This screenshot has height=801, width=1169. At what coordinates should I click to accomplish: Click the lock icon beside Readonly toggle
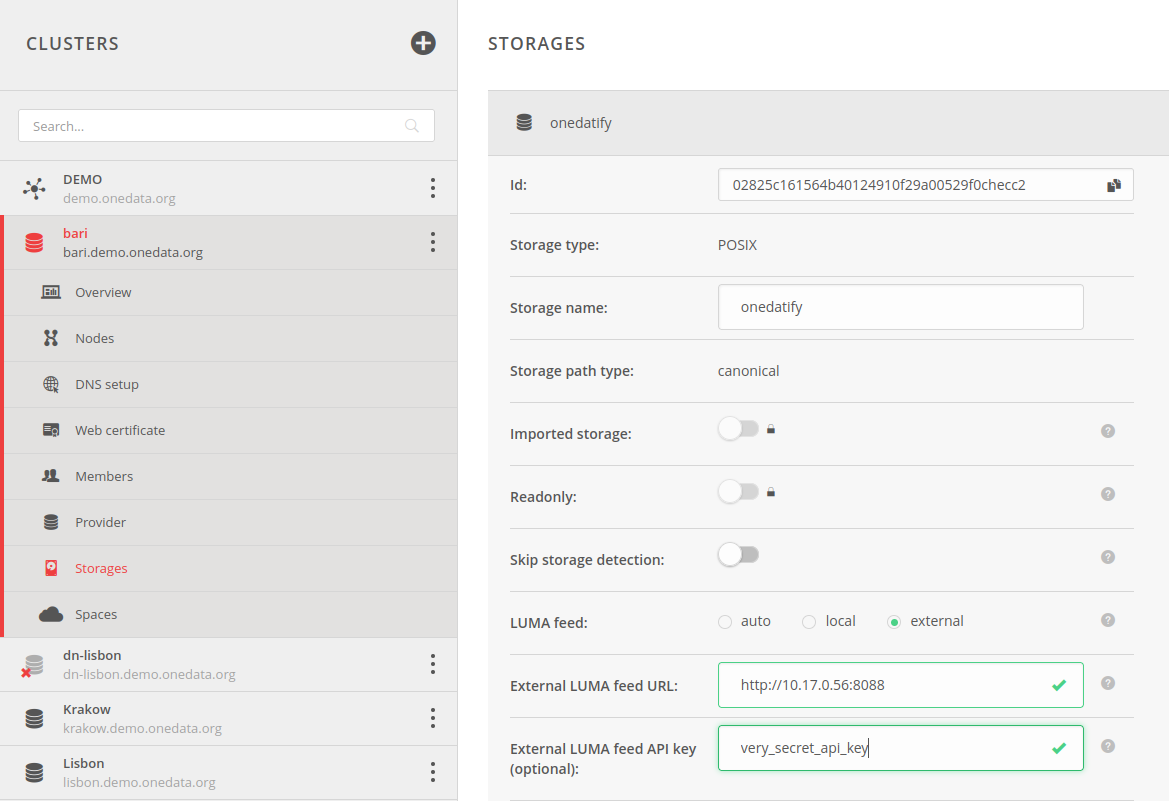[x=771, y=492]
